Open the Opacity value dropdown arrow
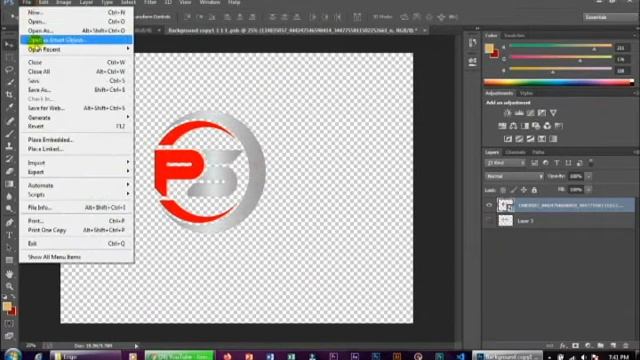Image resolution: width=640 pixels, height=360 pixels. [x=589, y=176]
